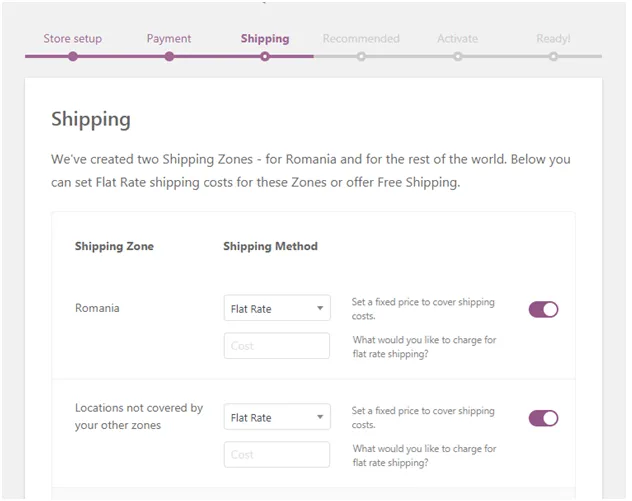632x501 pixels.
Task: Click the Activate progress dot
Action: click(457, 56)
